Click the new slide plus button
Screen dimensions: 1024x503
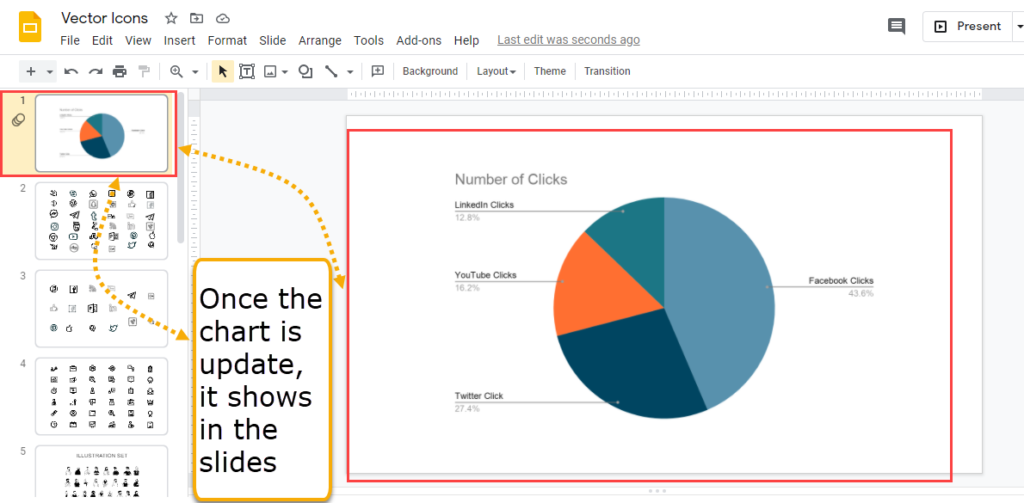point(31,71)
